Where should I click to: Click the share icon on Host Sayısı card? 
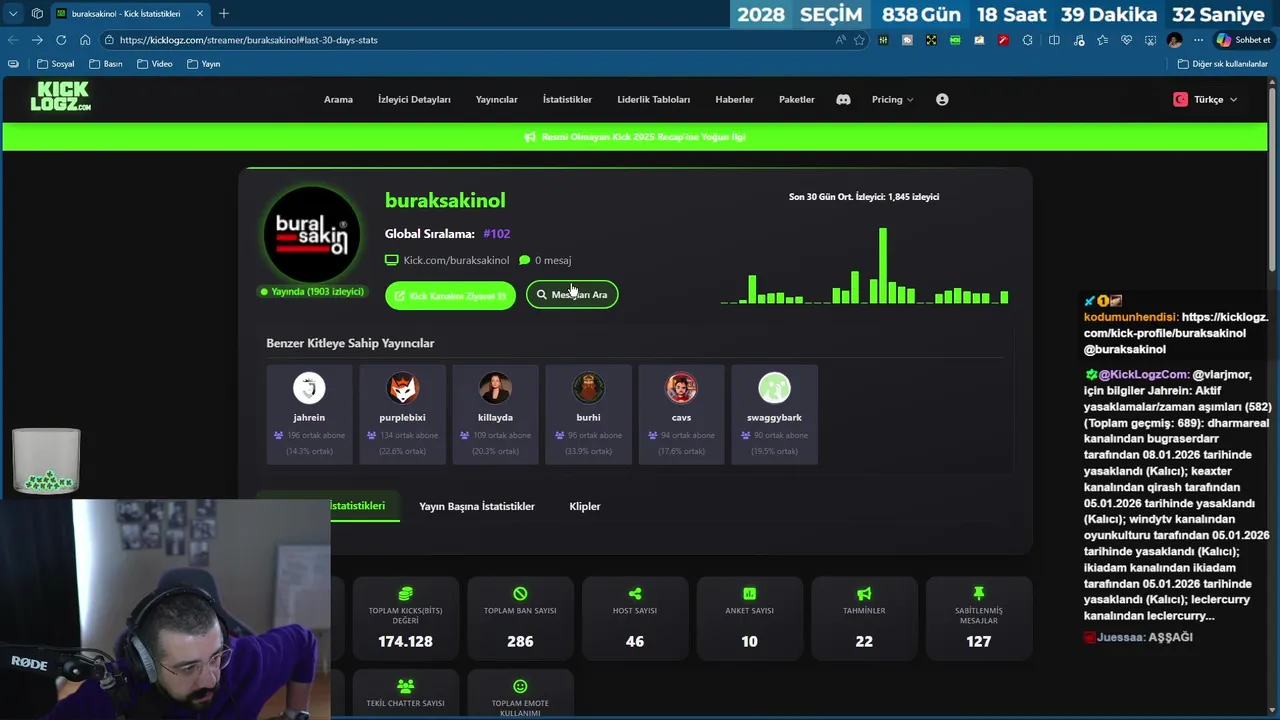[x=635, y=594]
